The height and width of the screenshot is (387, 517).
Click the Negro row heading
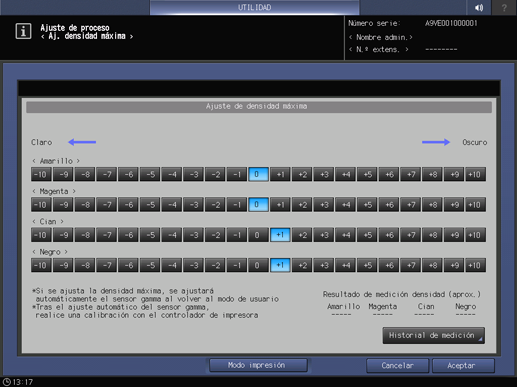pyautogui.click(x=50, y=252)
